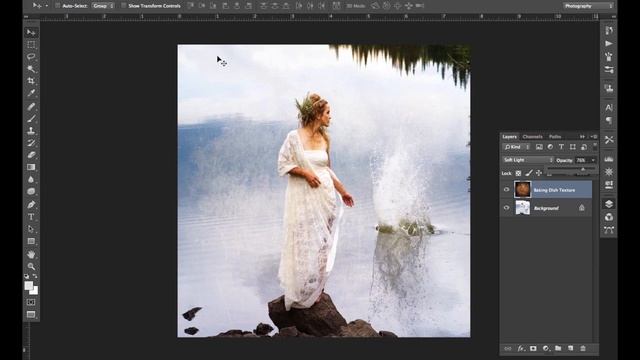Screen dimensions: 640x360
Task: Open Actions panel play icon
Action: tap(609, 44)
